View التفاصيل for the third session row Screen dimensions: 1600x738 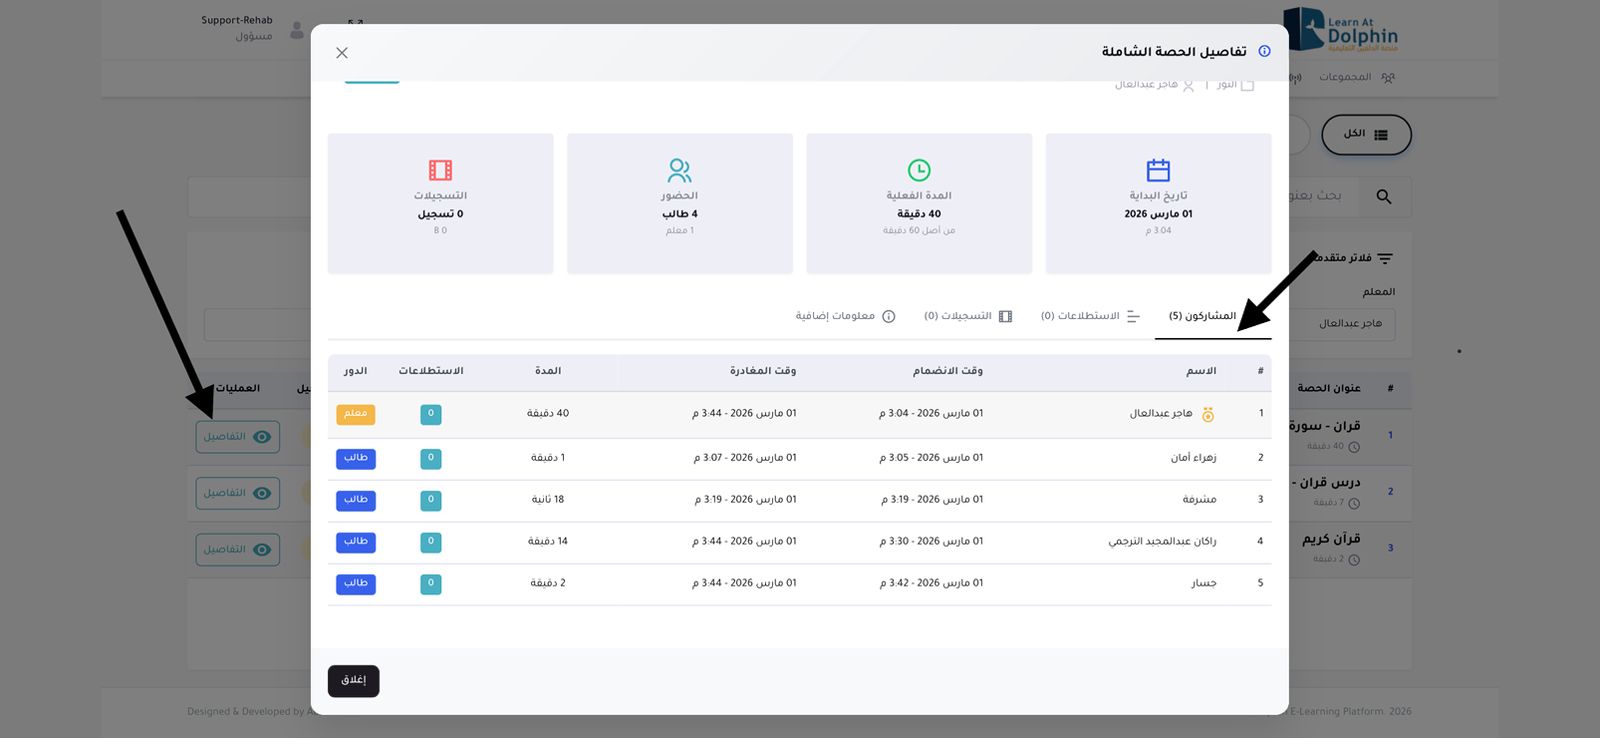pos(238,549)
